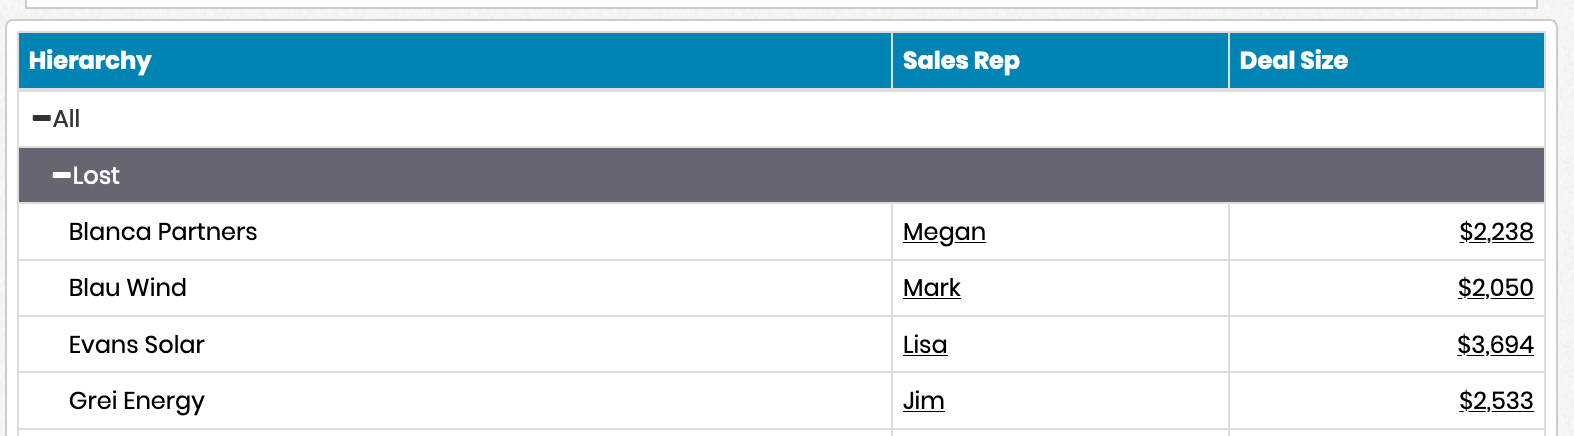Follow the Lisa sales rep link

click(925, 345)
